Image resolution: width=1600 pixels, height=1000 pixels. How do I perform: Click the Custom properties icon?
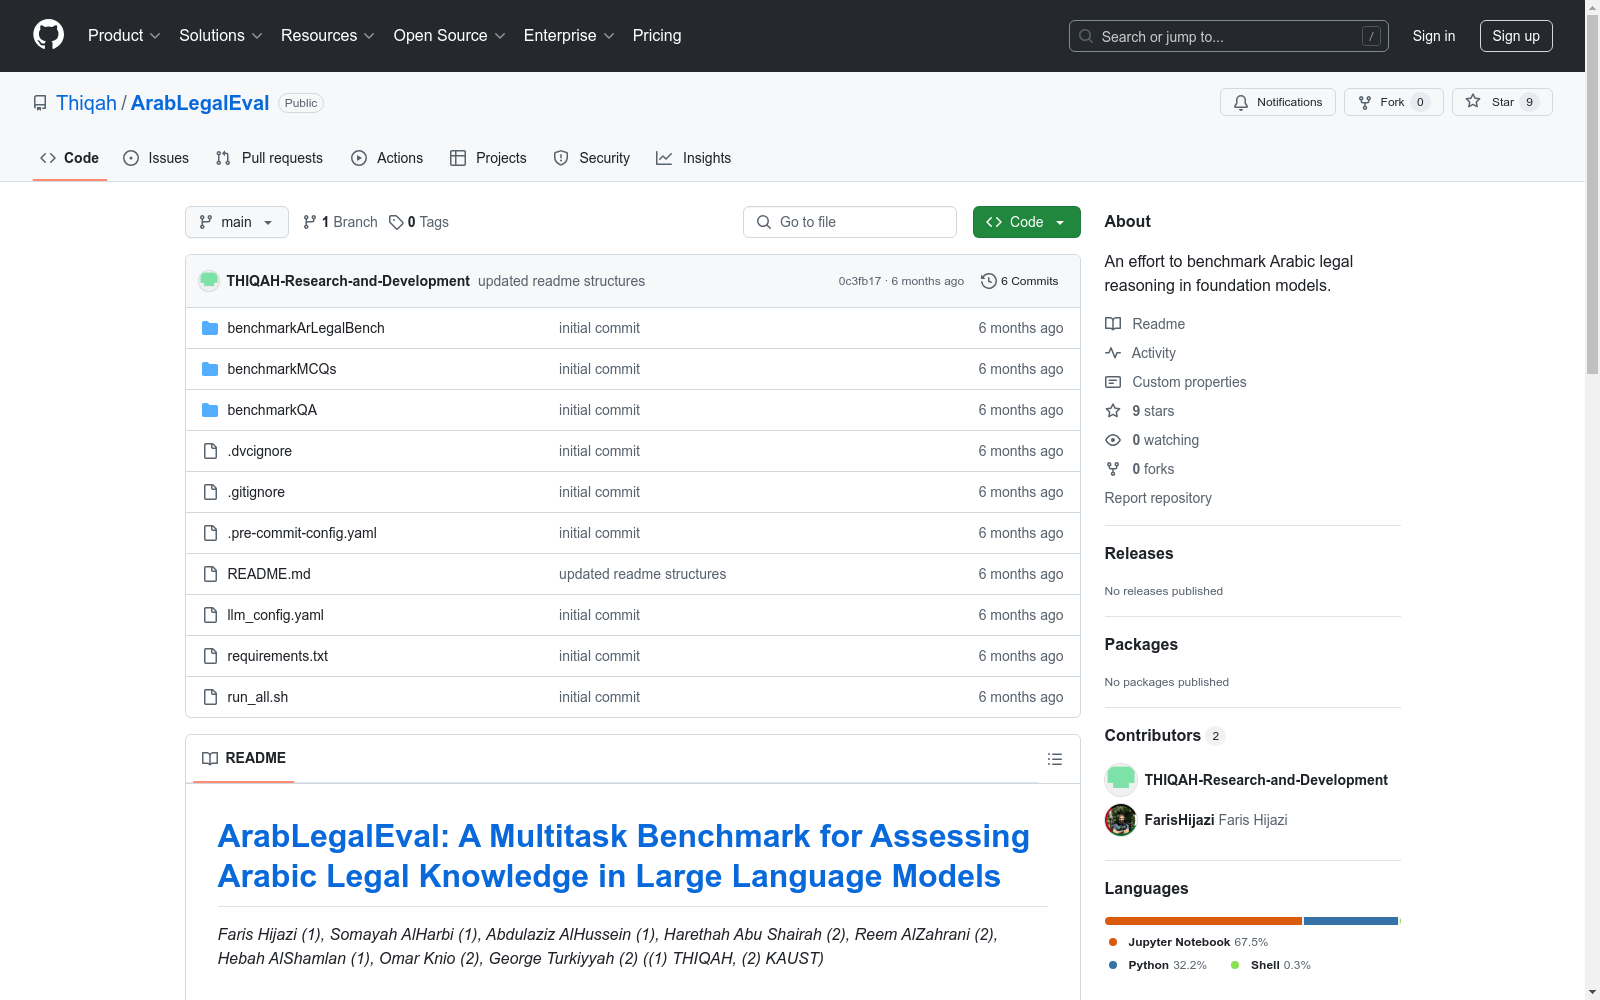point(1113,382)
